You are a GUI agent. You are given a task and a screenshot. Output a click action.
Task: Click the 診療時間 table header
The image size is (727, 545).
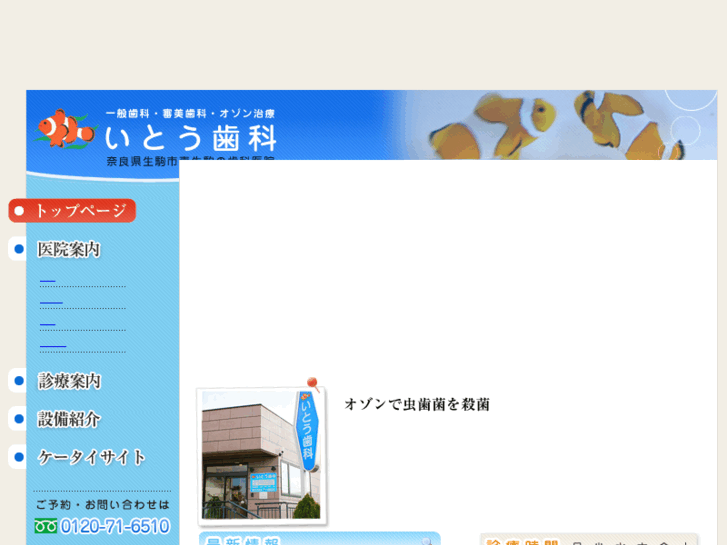pyautogui.click(x=523, y=541)
